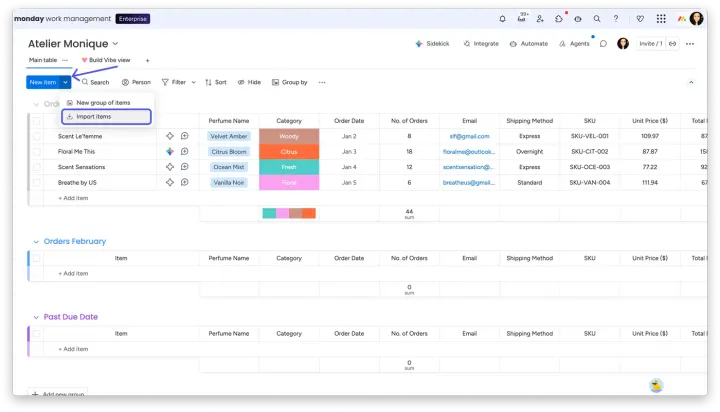Tick the checkbox for Floral Me This
This screenshot has width=720, height=412.
point(37,152)
